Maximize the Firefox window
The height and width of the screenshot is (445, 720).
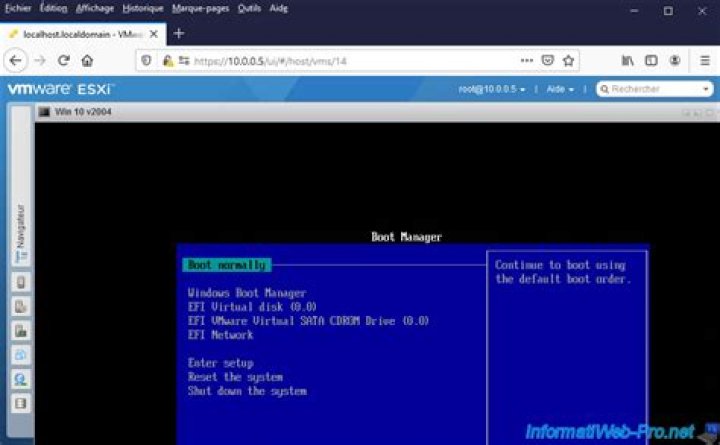pos(668,11)
